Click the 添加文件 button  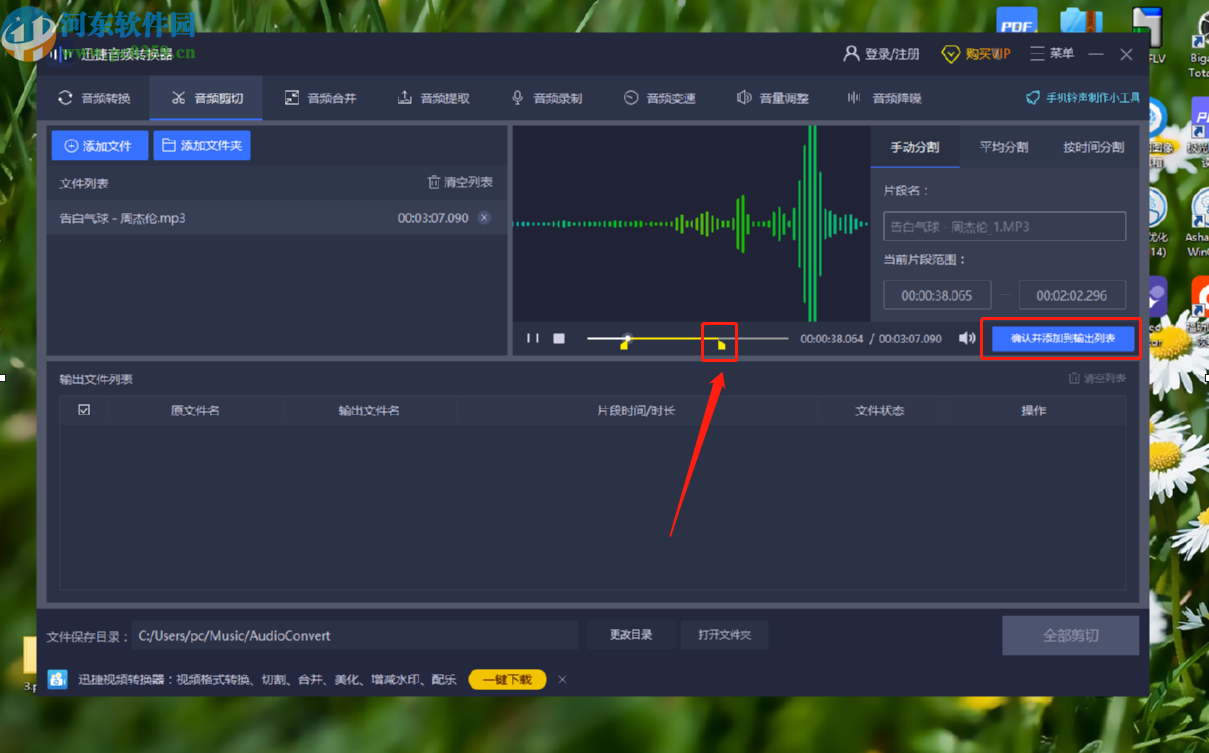point(99,146)
